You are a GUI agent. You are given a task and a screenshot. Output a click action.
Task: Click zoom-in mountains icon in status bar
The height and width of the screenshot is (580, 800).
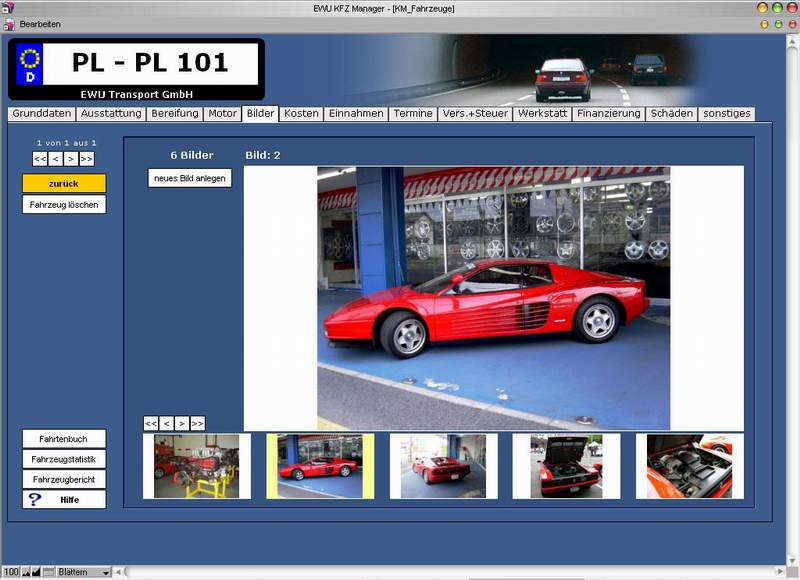coord(36,572)
